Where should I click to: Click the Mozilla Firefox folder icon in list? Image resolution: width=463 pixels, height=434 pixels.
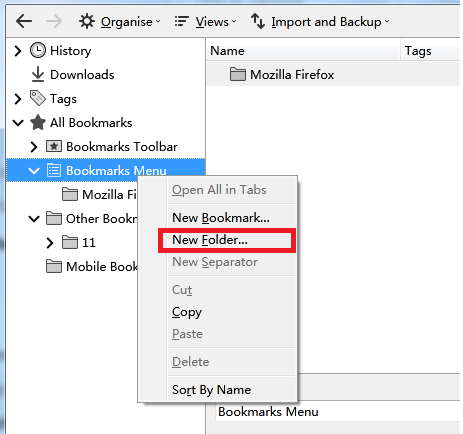238,74
